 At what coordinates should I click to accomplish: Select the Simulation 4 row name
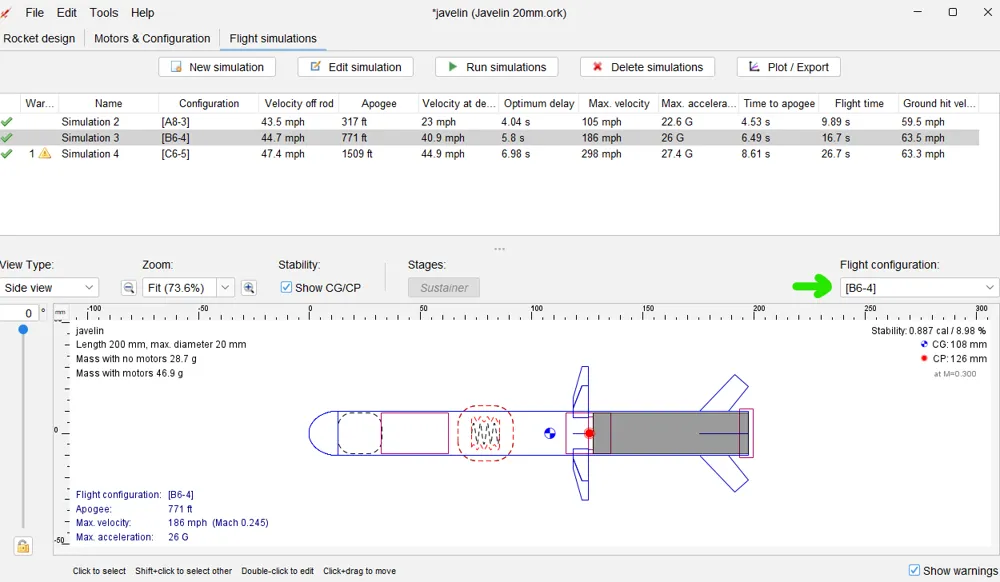click(x=90, y=154)
